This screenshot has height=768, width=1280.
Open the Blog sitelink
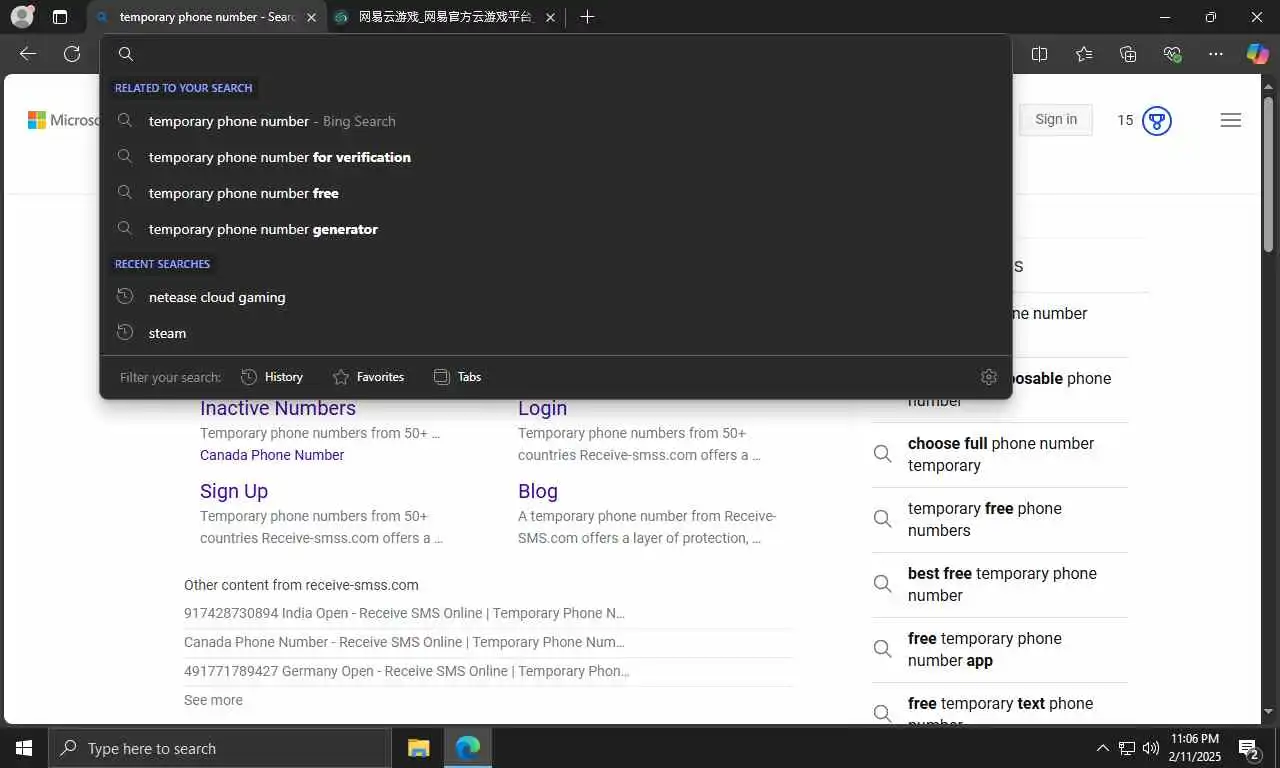tap(538, 491)
